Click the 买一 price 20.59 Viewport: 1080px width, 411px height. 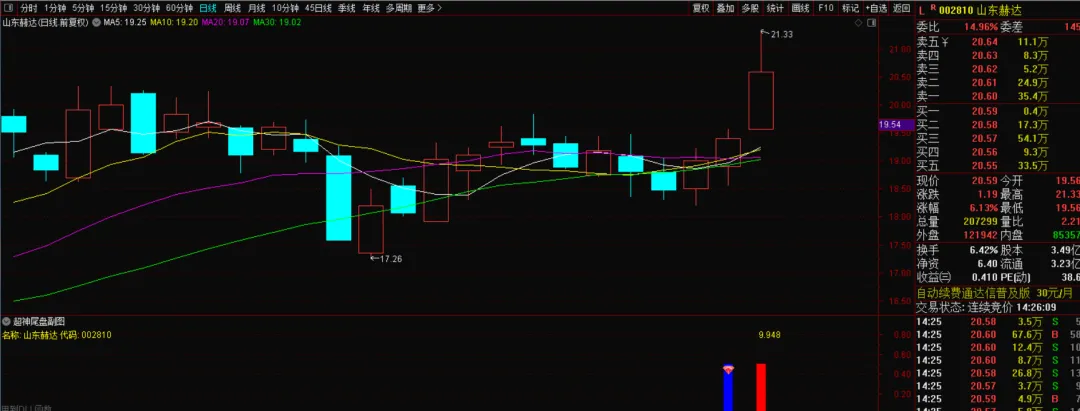tap(984, 111)
